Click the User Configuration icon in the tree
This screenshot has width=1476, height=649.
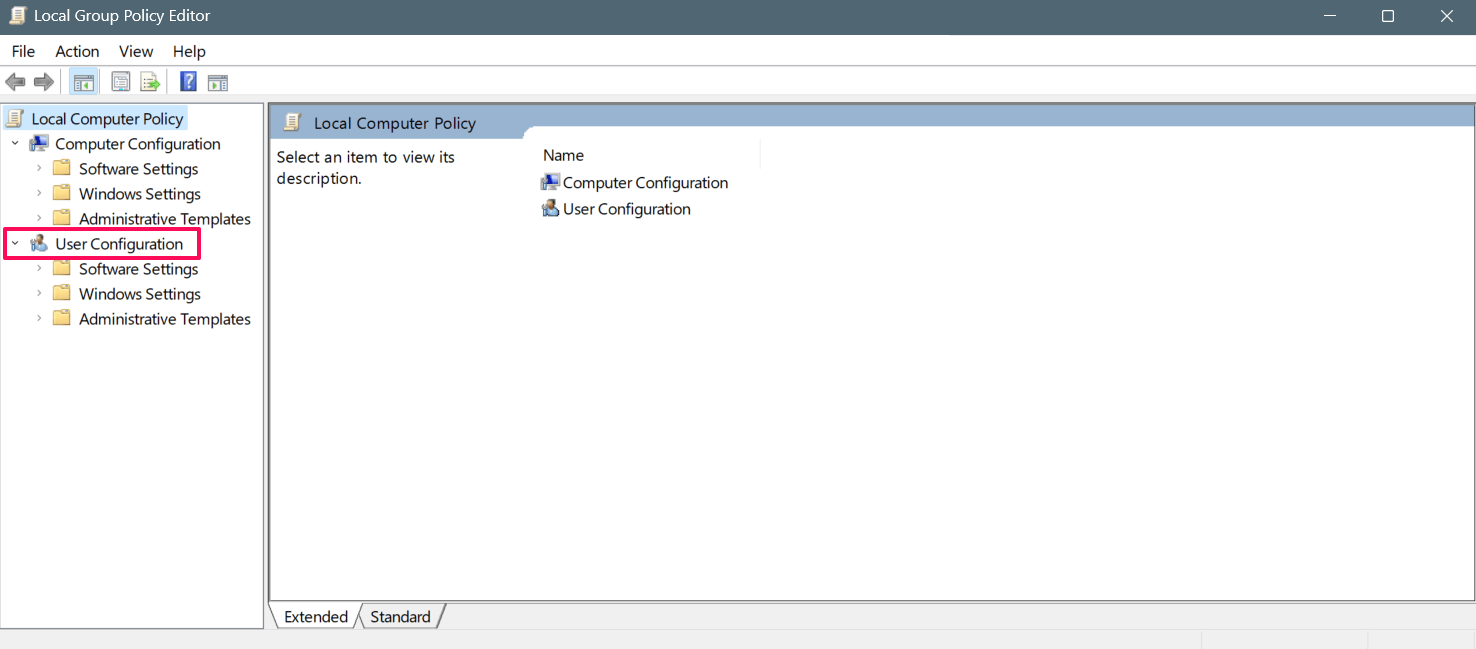coord(39,244)
